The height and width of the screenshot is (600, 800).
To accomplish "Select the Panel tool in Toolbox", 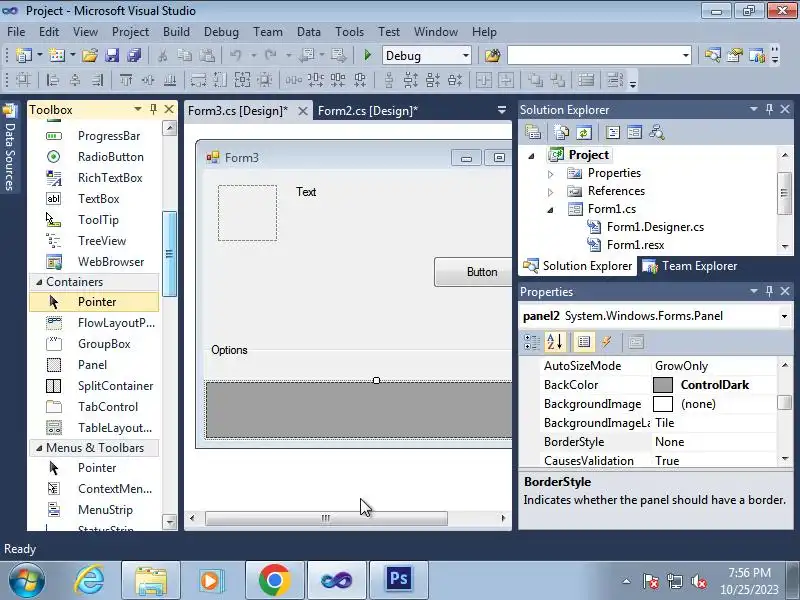I will point(93,365).
